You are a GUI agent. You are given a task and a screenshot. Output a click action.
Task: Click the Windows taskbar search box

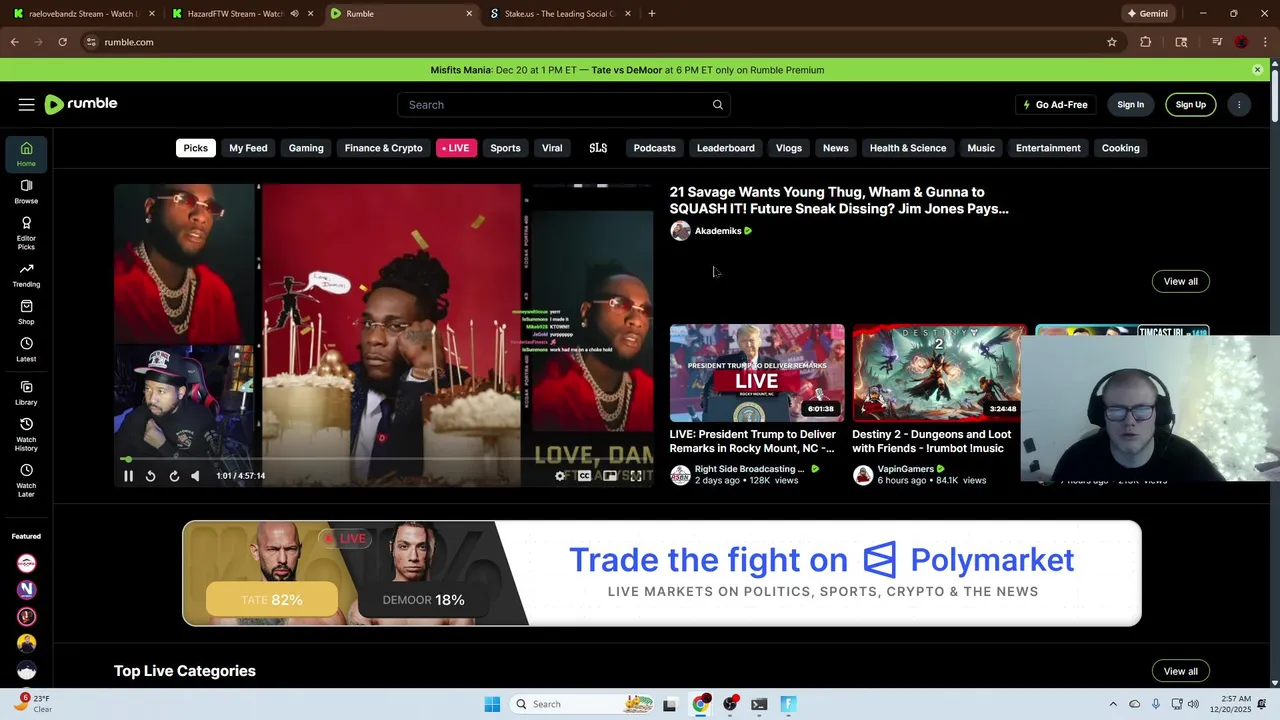tap(584, 704)
